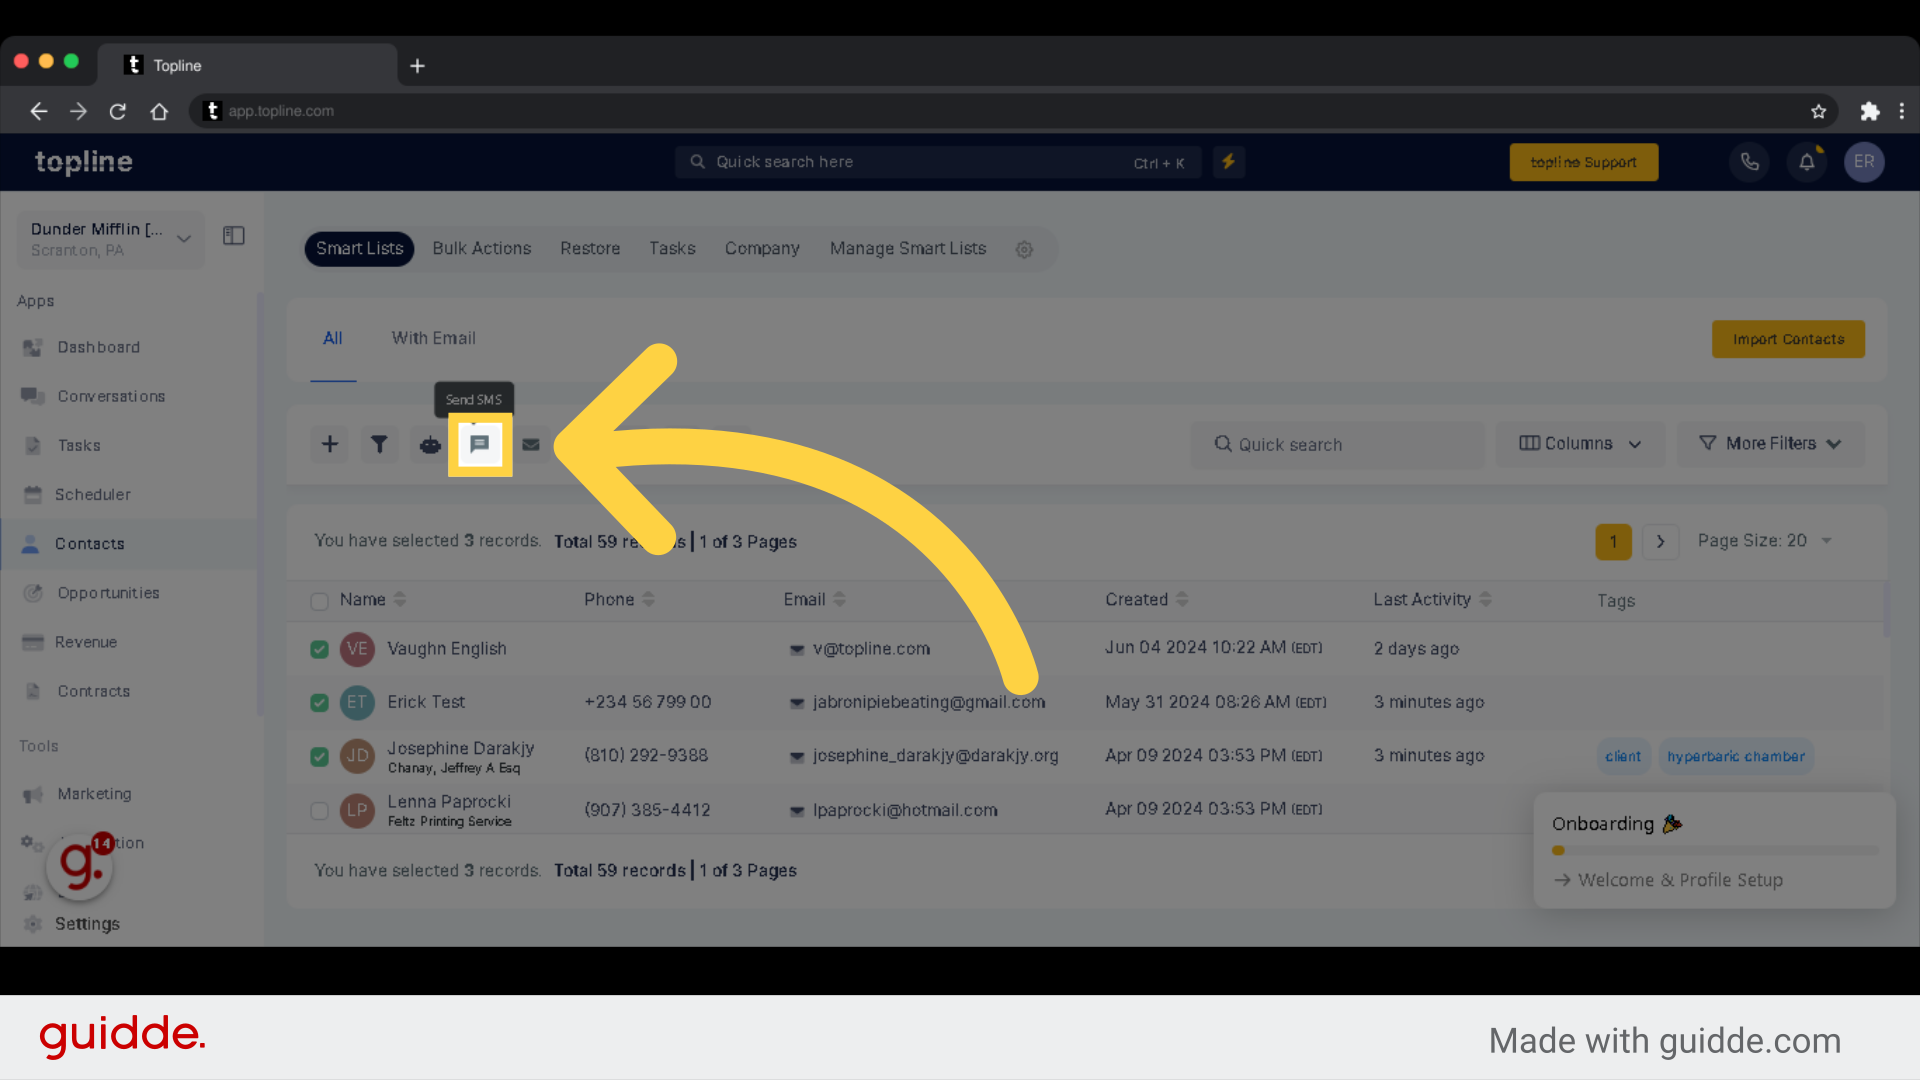Image resolution: width=1920 pixels, height=1080 pixels.
Task: Expand the Columns dropdown
Action: (1580, 443)
